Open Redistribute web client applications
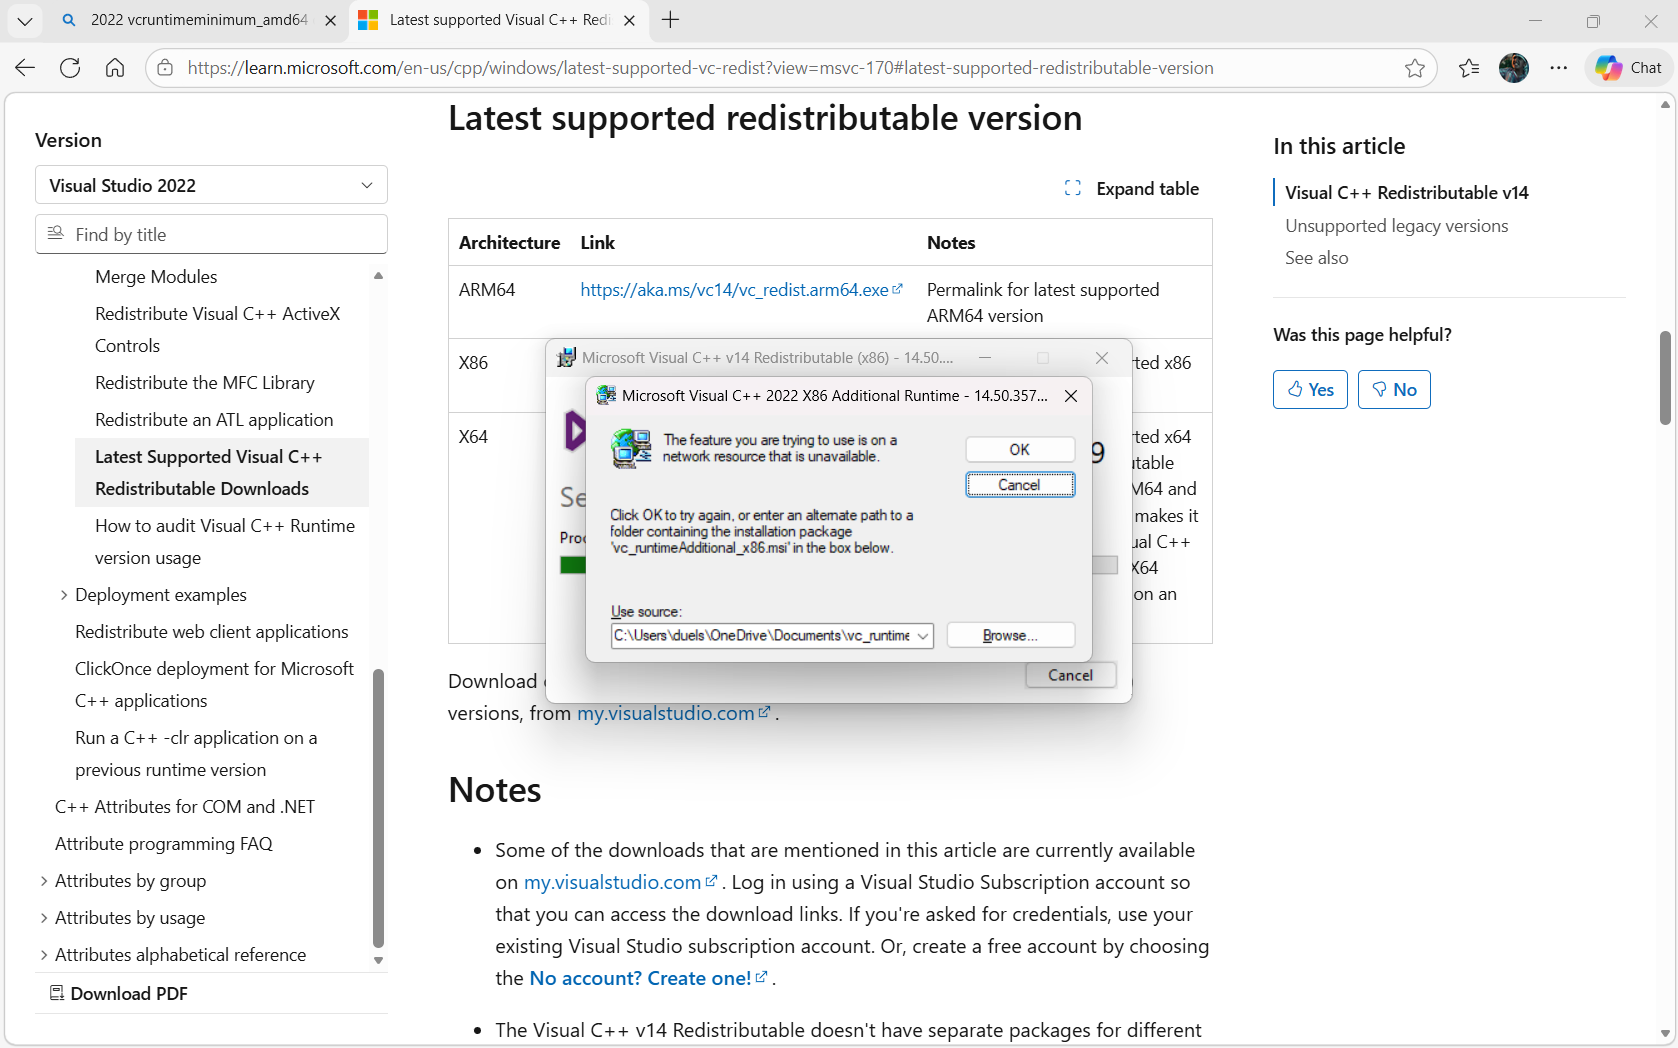The width and height of the screenshot is (1678, 1048). tap(211, 632)
